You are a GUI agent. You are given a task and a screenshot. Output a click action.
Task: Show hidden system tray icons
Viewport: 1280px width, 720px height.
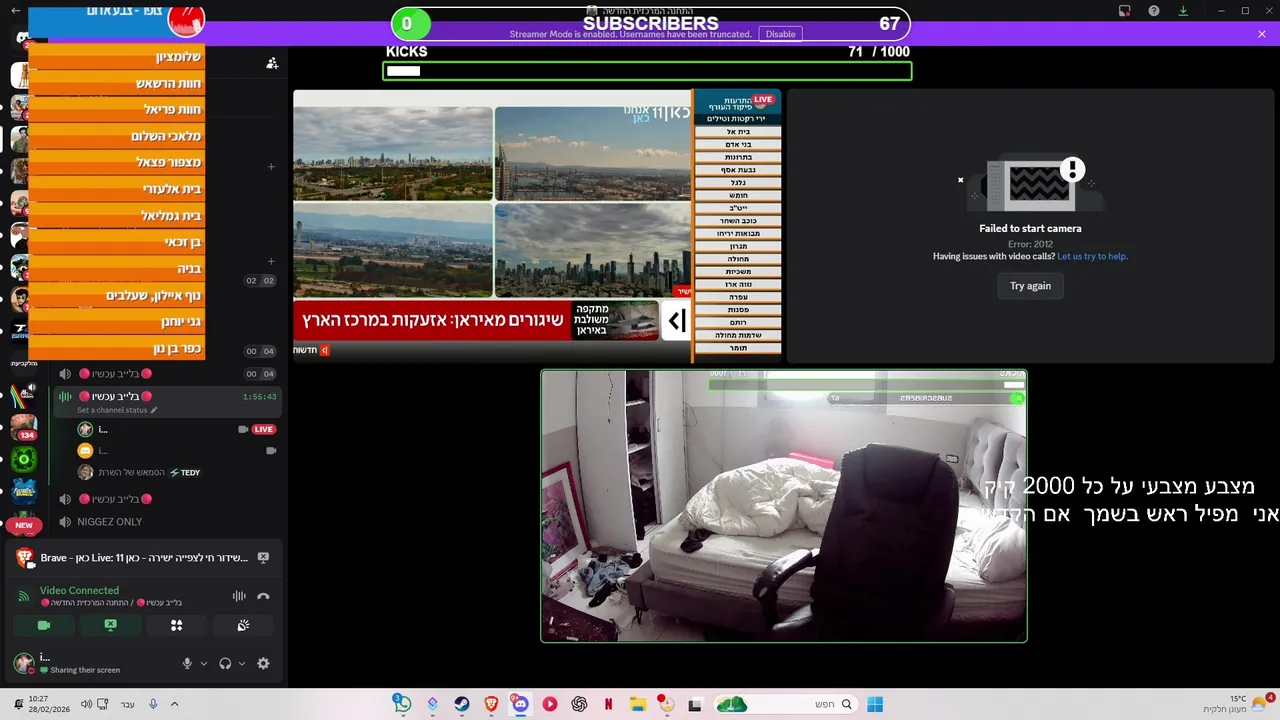174,704
